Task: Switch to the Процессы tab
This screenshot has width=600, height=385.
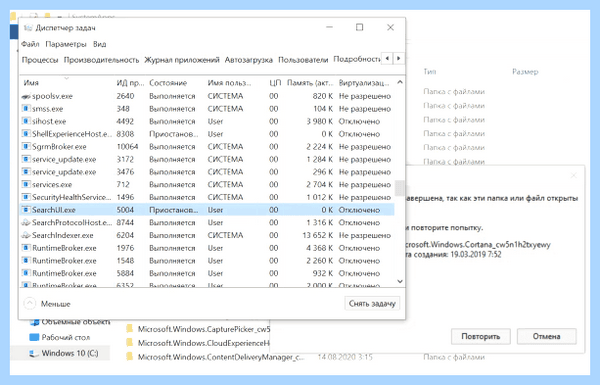Action: [40, 60]
